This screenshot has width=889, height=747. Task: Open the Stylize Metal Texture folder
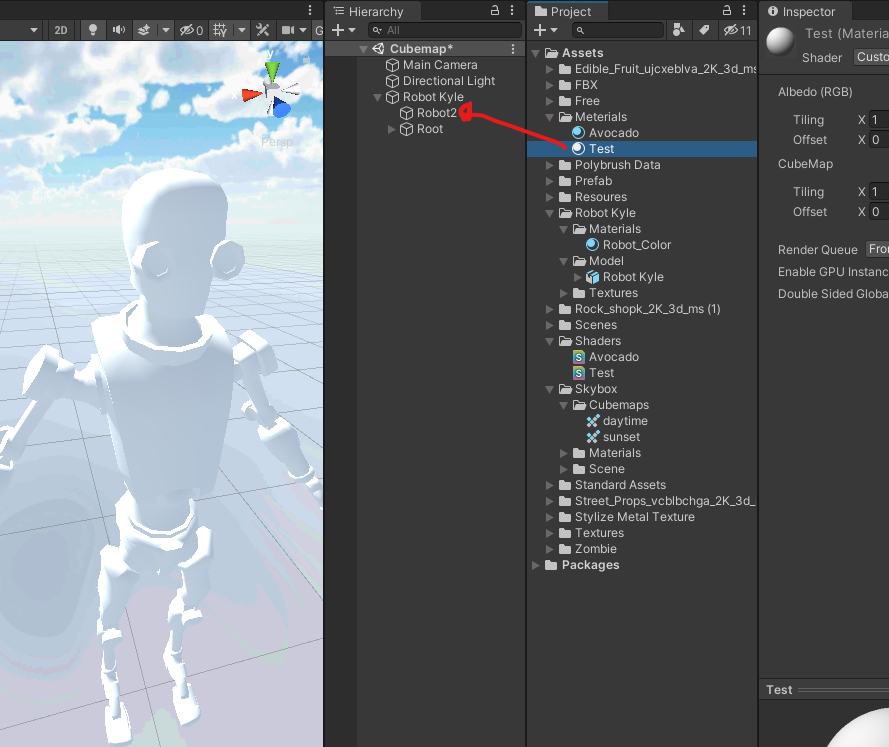[626, 517]
